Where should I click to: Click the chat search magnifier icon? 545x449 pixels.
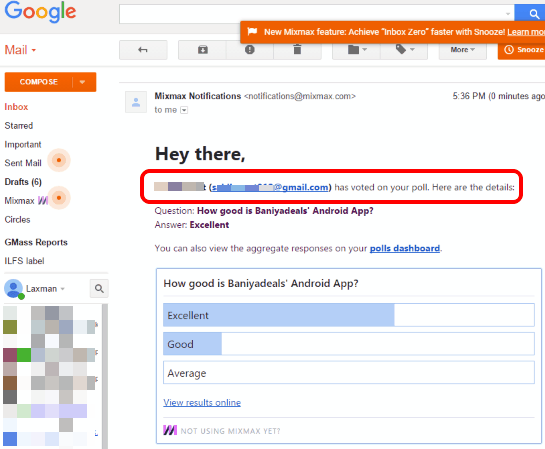click(x=99, y=288)
